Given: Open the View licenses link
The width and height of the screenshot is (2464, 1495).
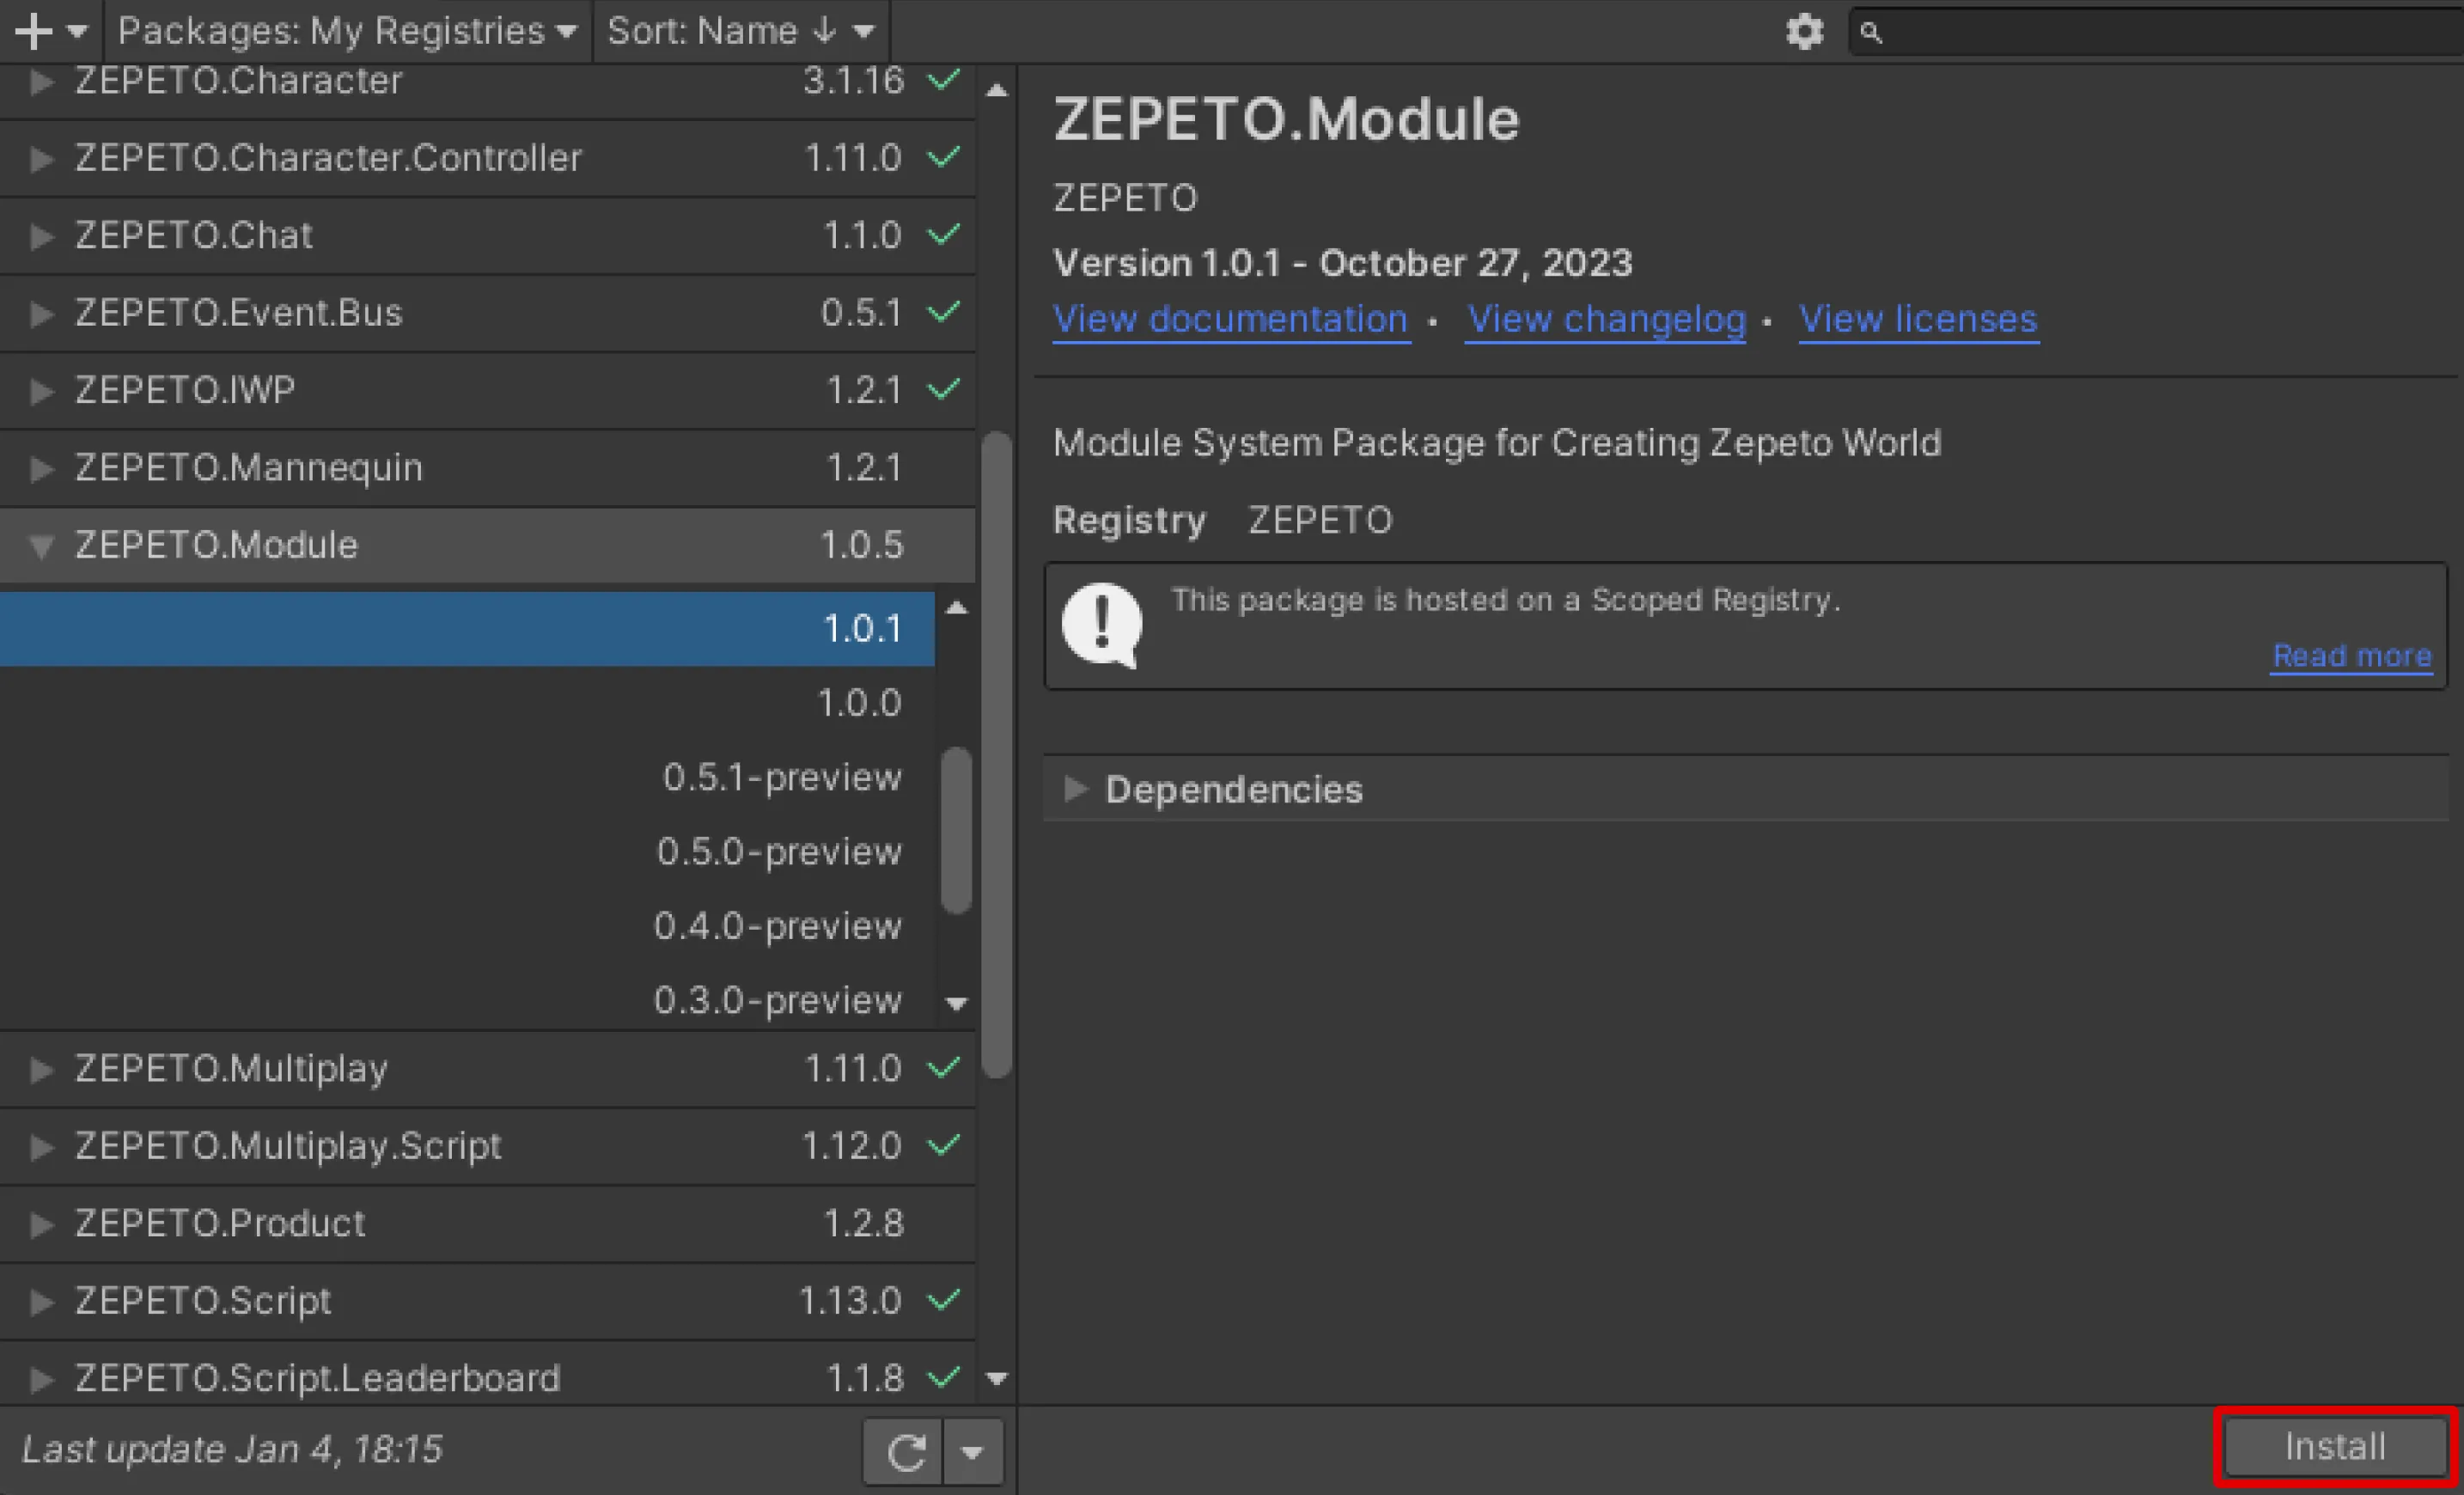Looking at the screenshot, I should [1918, 320].
